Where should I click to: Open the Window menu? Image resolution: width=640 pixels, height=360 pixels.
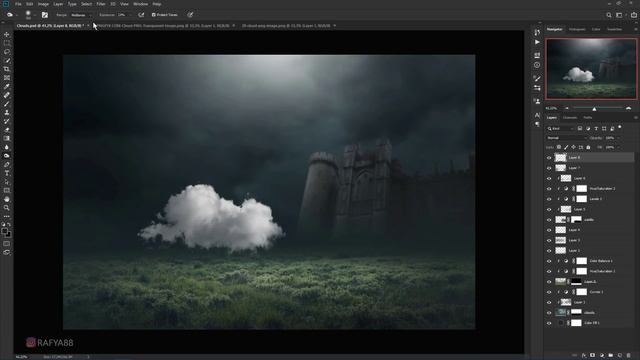click(140, 4)
